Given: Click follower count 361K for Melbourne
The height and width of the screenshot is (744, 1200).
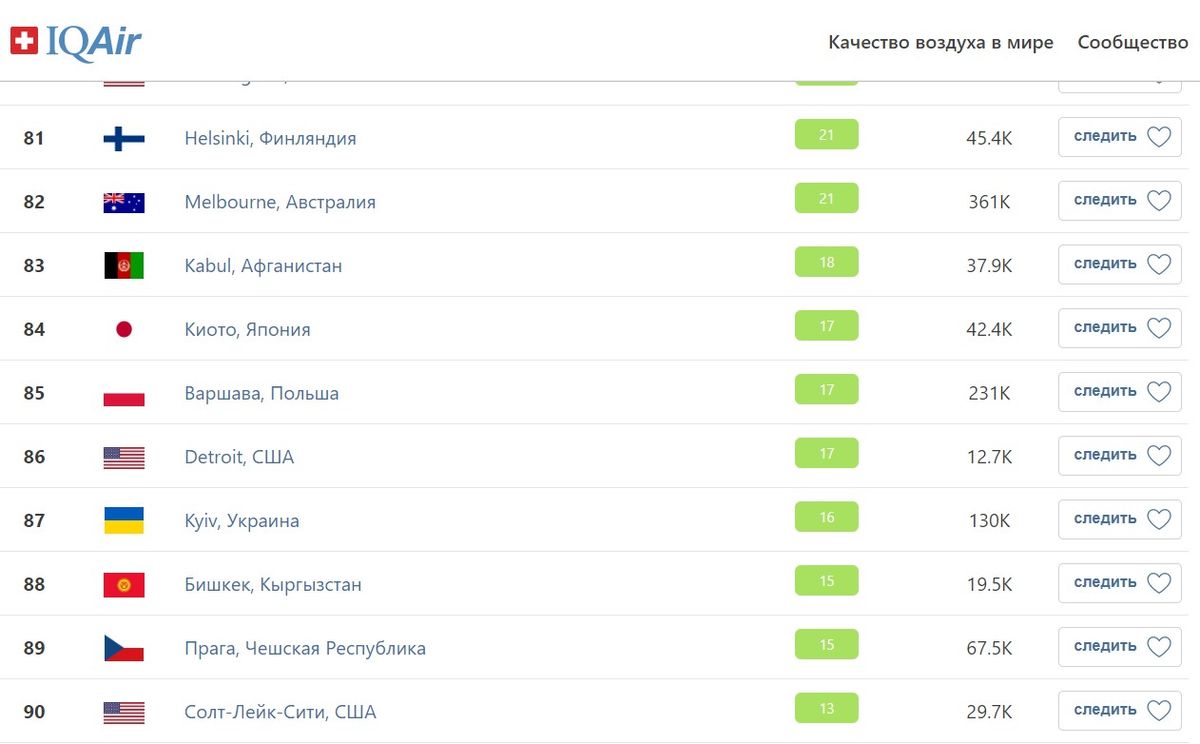Looking at the screenshot, I should point(989,202).
